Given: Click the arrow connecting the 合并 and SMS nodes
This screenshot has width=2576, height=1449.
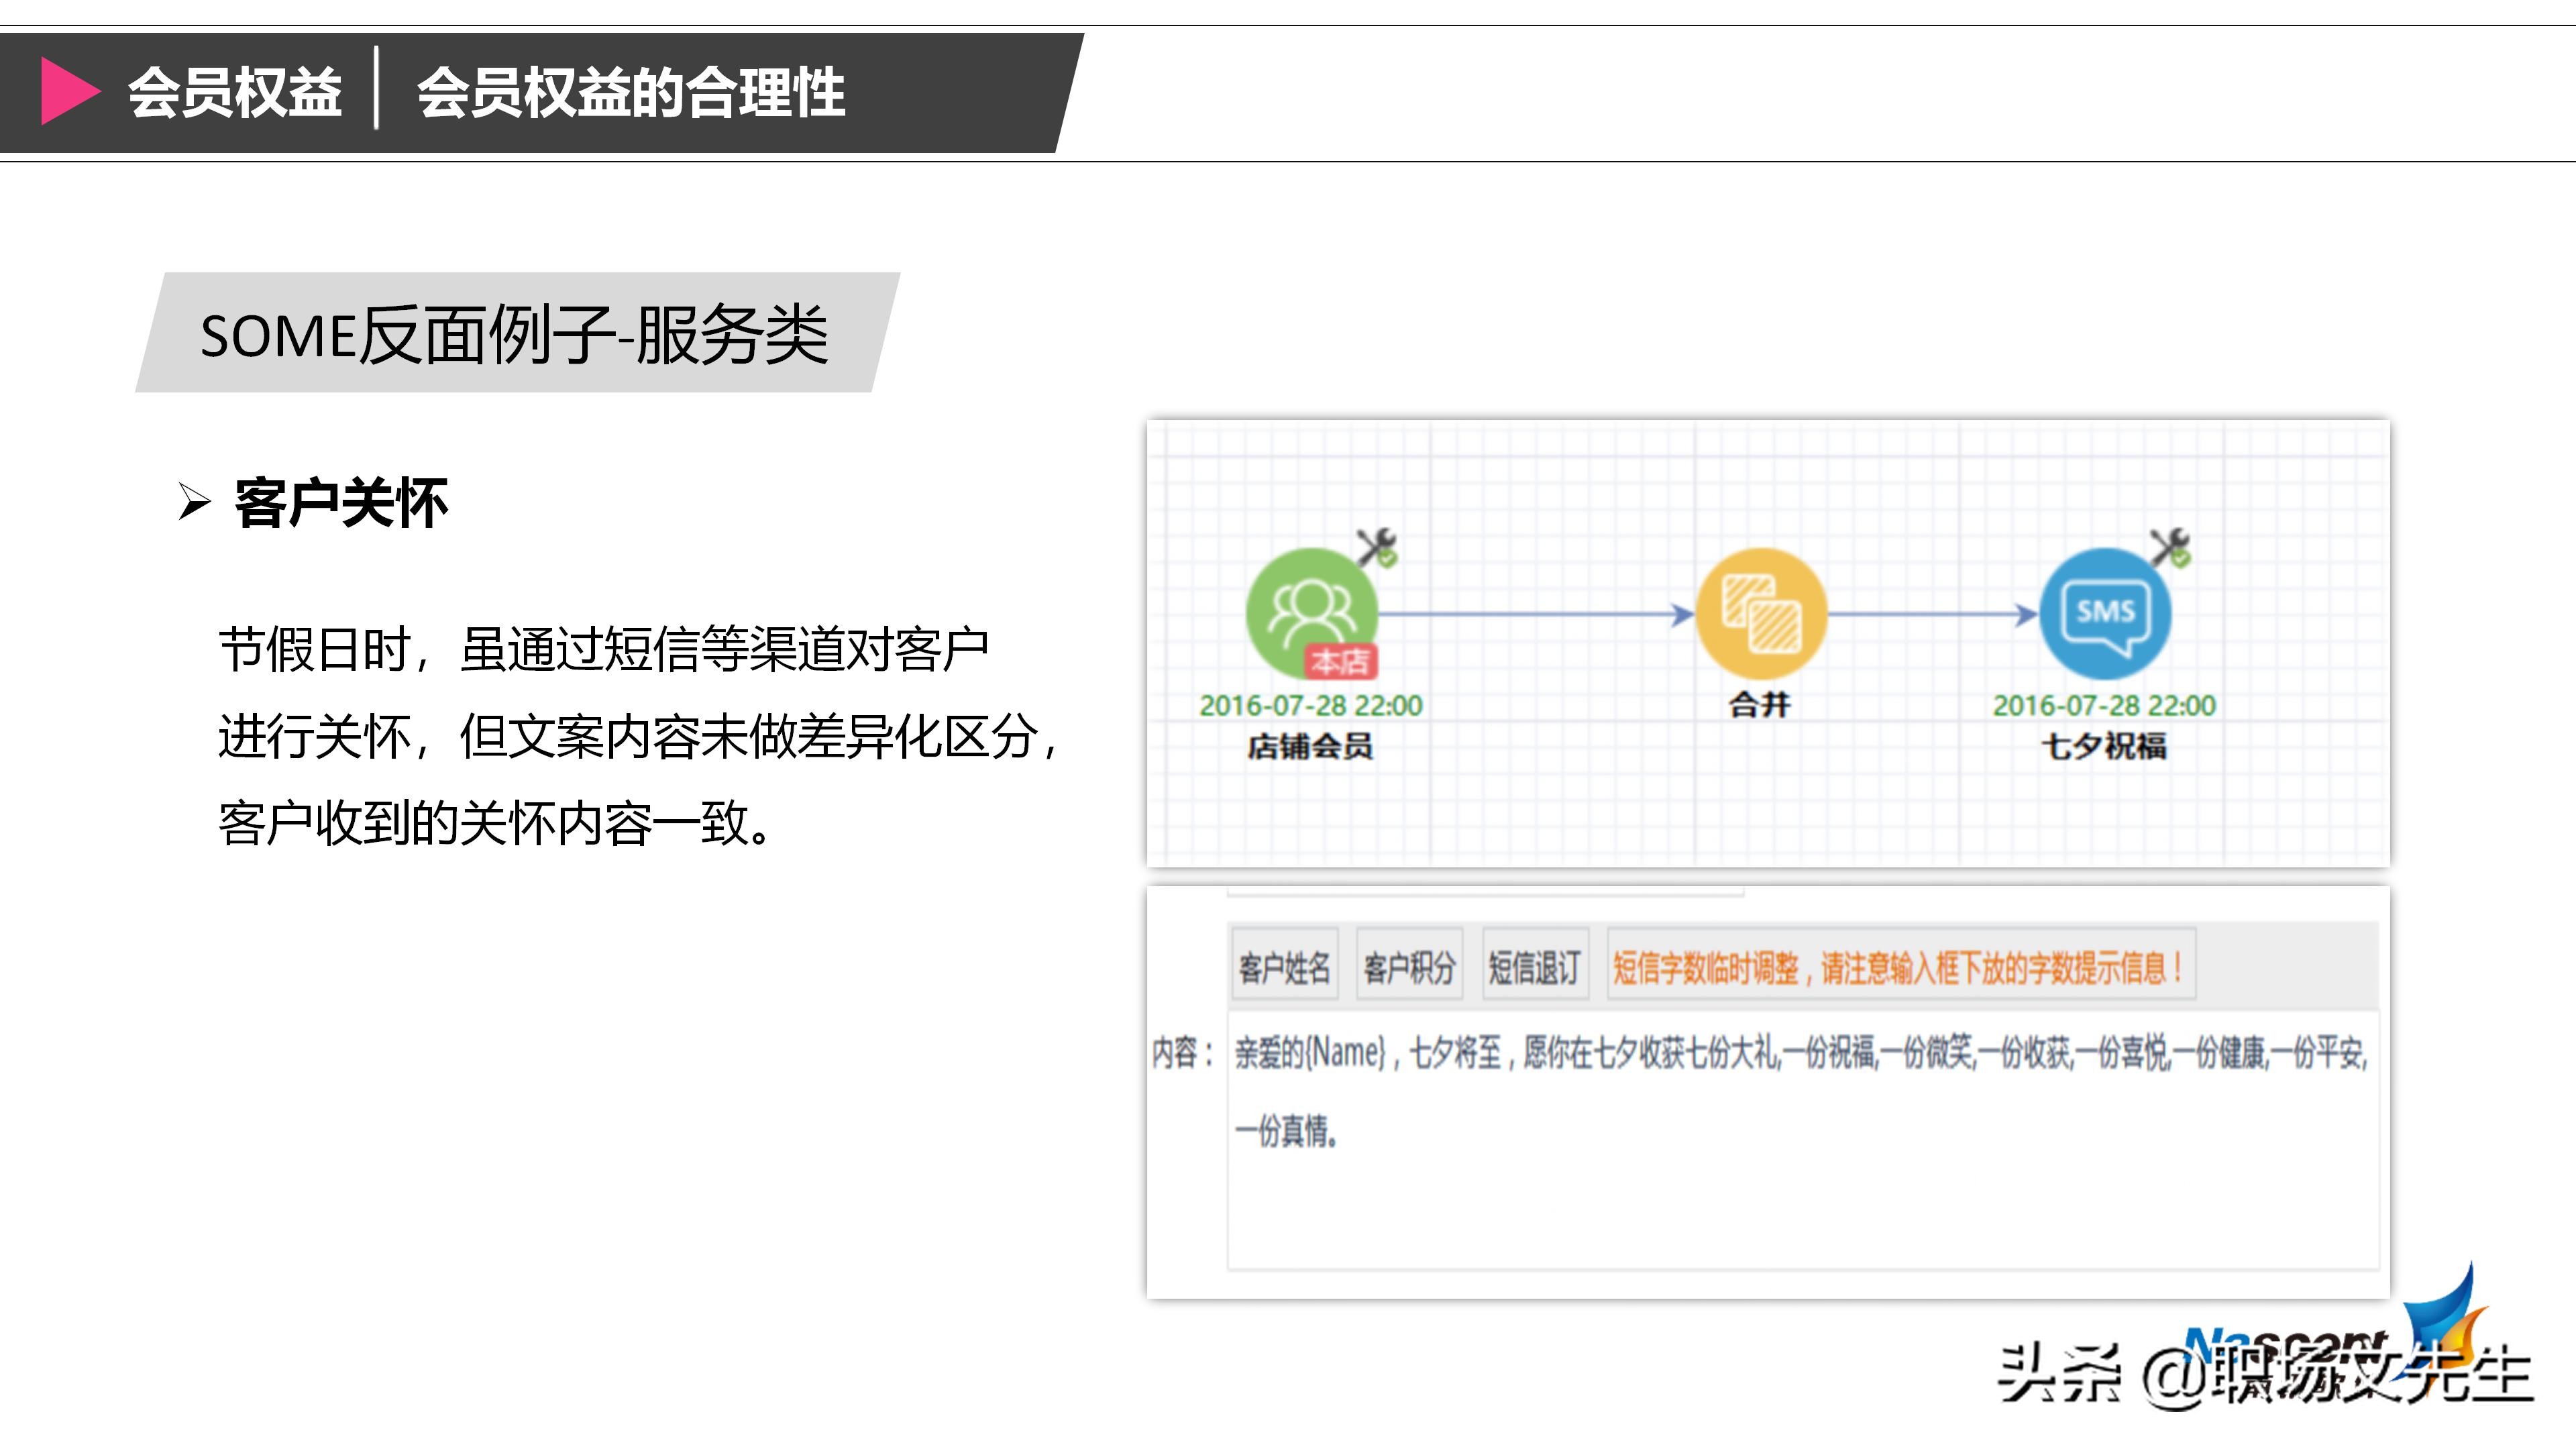Looking at the screenshot, I should point(1934,614).
